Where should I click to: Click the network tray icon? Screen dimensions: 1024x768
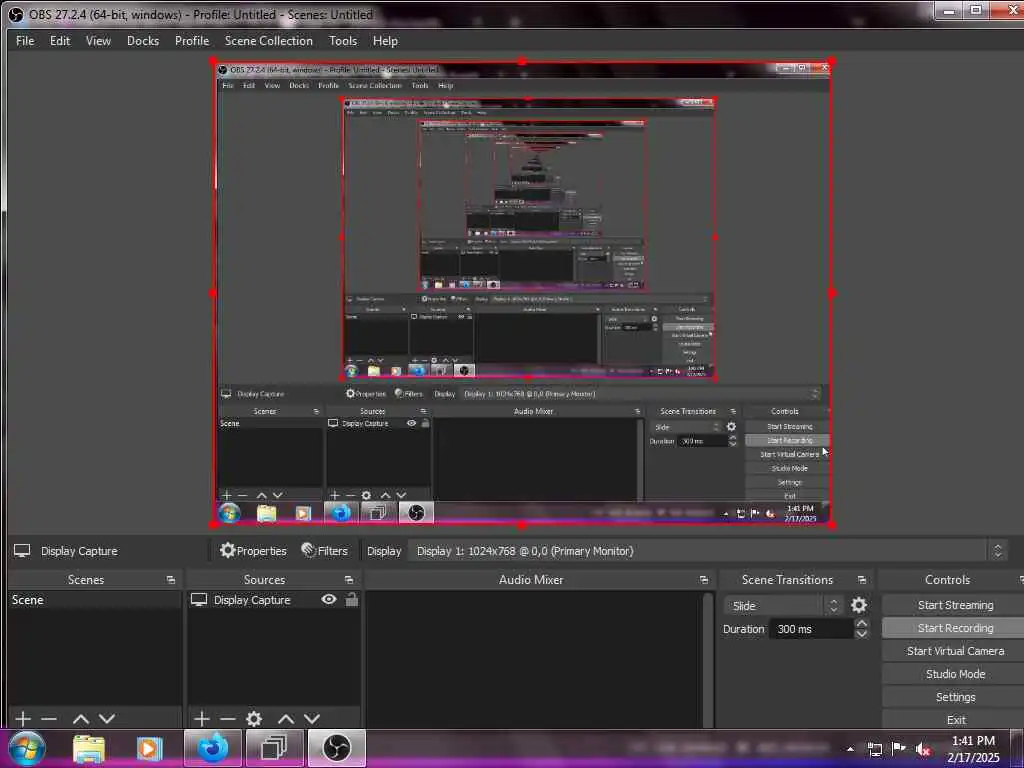tap(874, 749)
